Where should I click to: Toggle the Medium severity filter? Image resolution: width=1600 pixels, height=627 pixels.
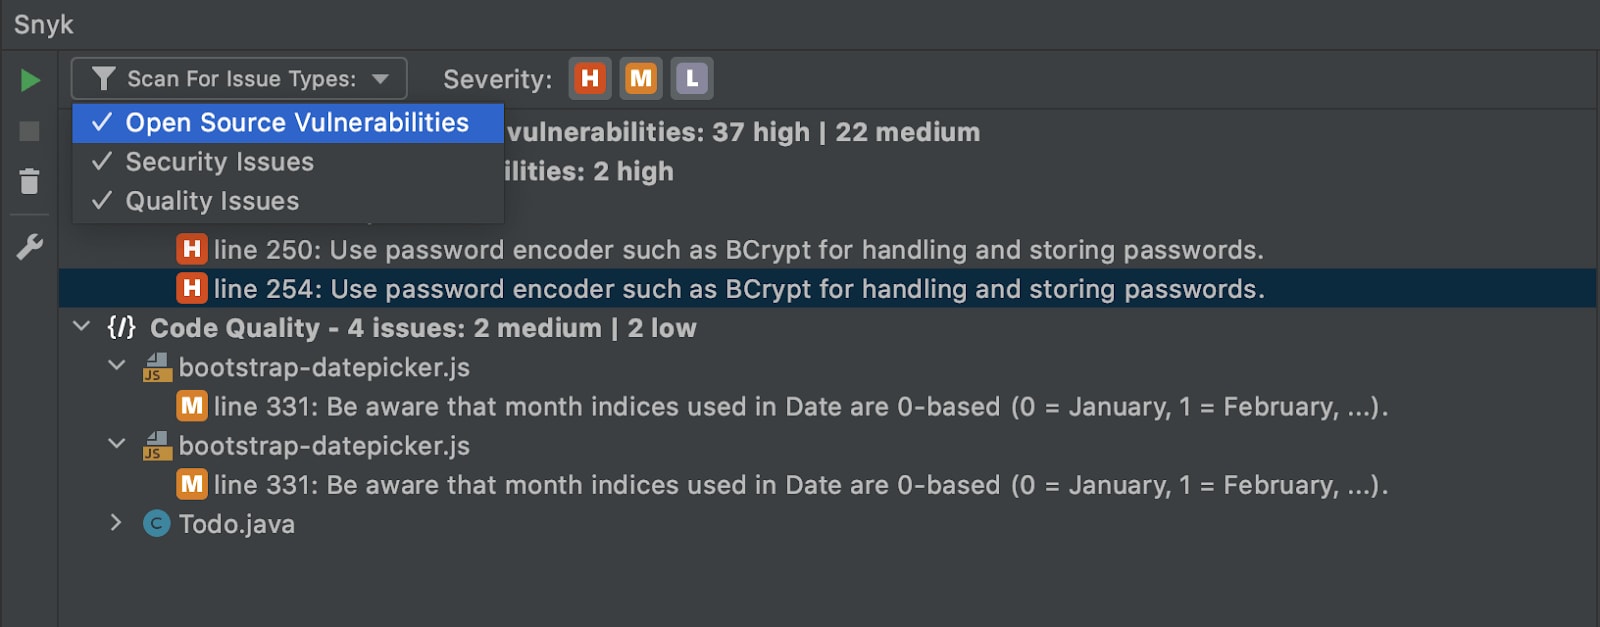pos(641,78)
